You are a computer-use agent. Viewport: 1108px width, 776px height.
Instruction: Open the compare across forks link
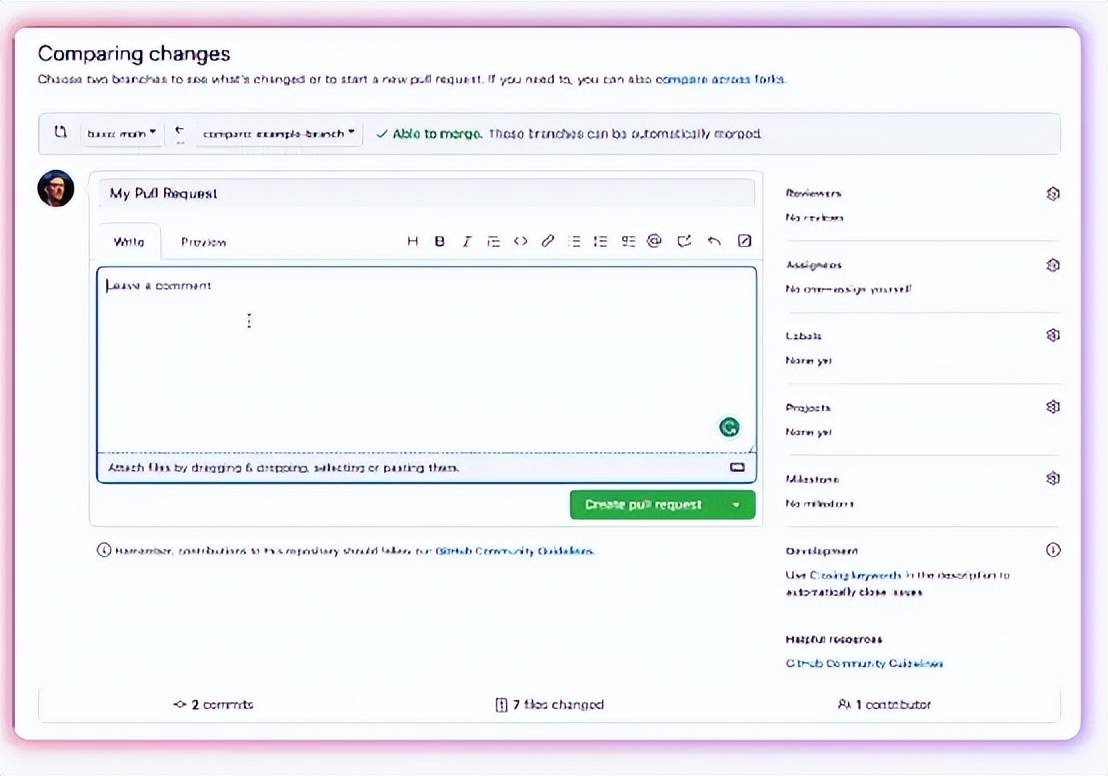720,79
